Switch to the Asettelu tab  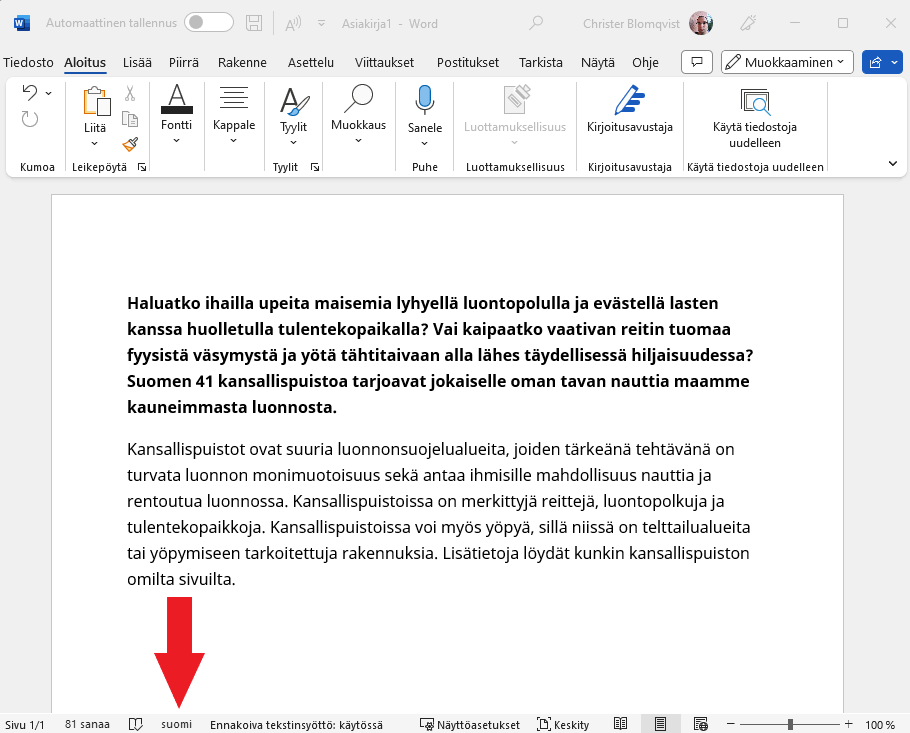[x=310, y=62]
